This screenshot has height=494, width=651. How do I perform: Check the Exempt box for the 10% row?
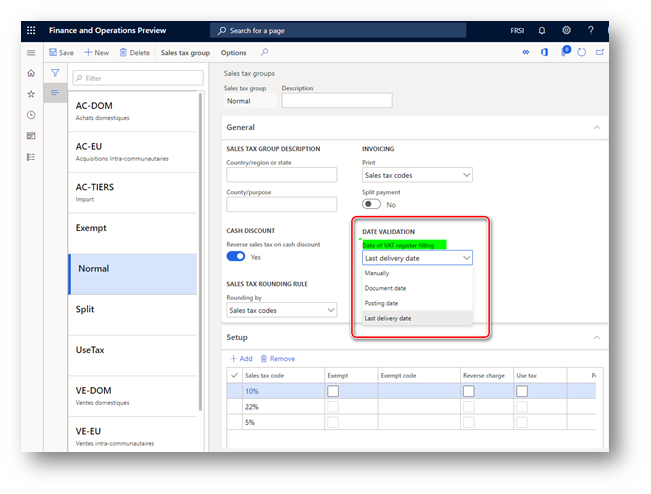click(x=333, y=391)
